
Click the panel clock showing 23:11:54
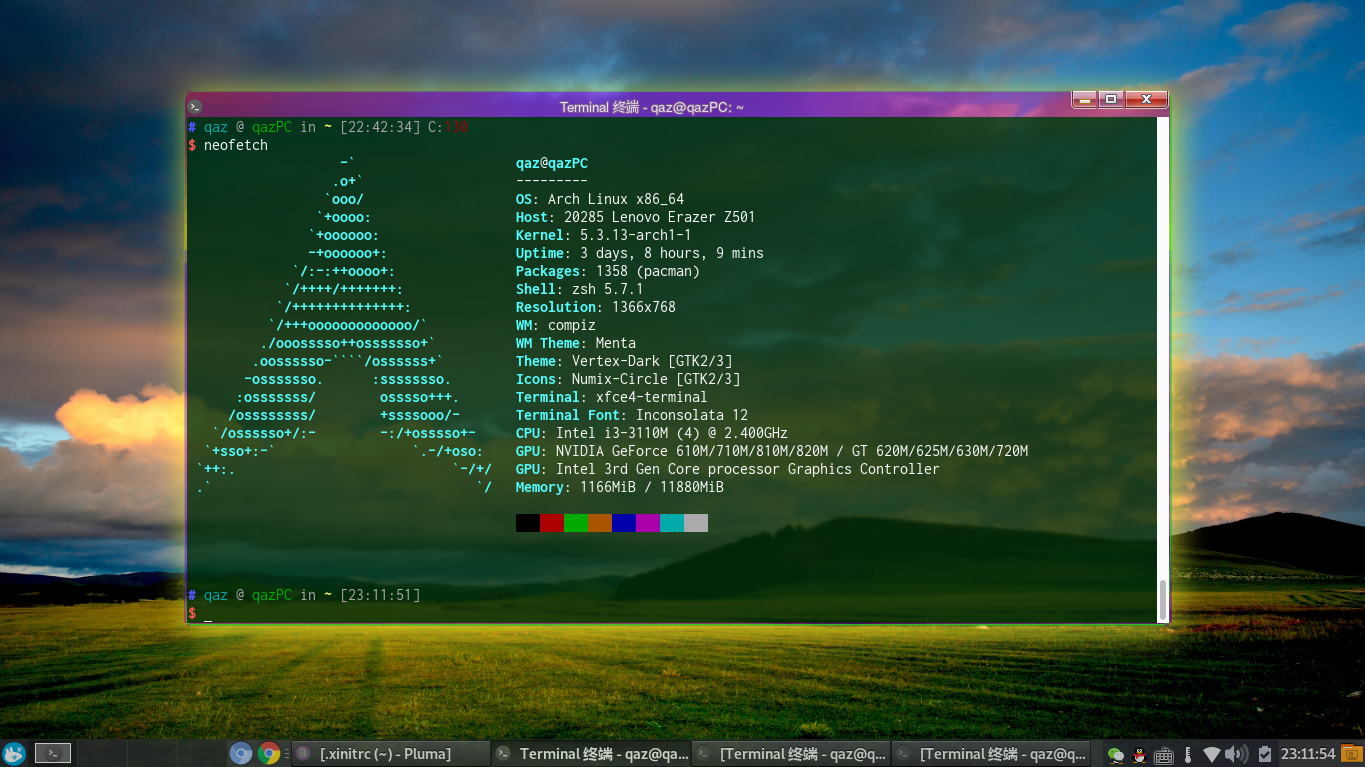point(1308,754)
